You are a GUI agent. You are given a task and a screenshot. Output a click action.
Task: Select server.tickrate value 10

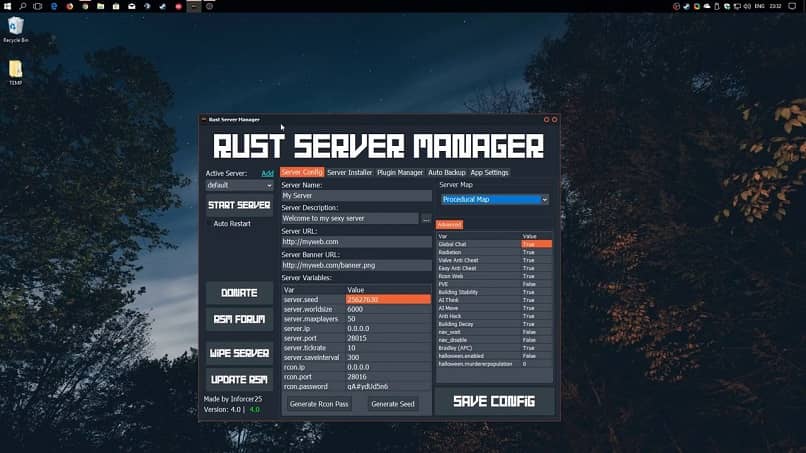[x=388, y=348]
